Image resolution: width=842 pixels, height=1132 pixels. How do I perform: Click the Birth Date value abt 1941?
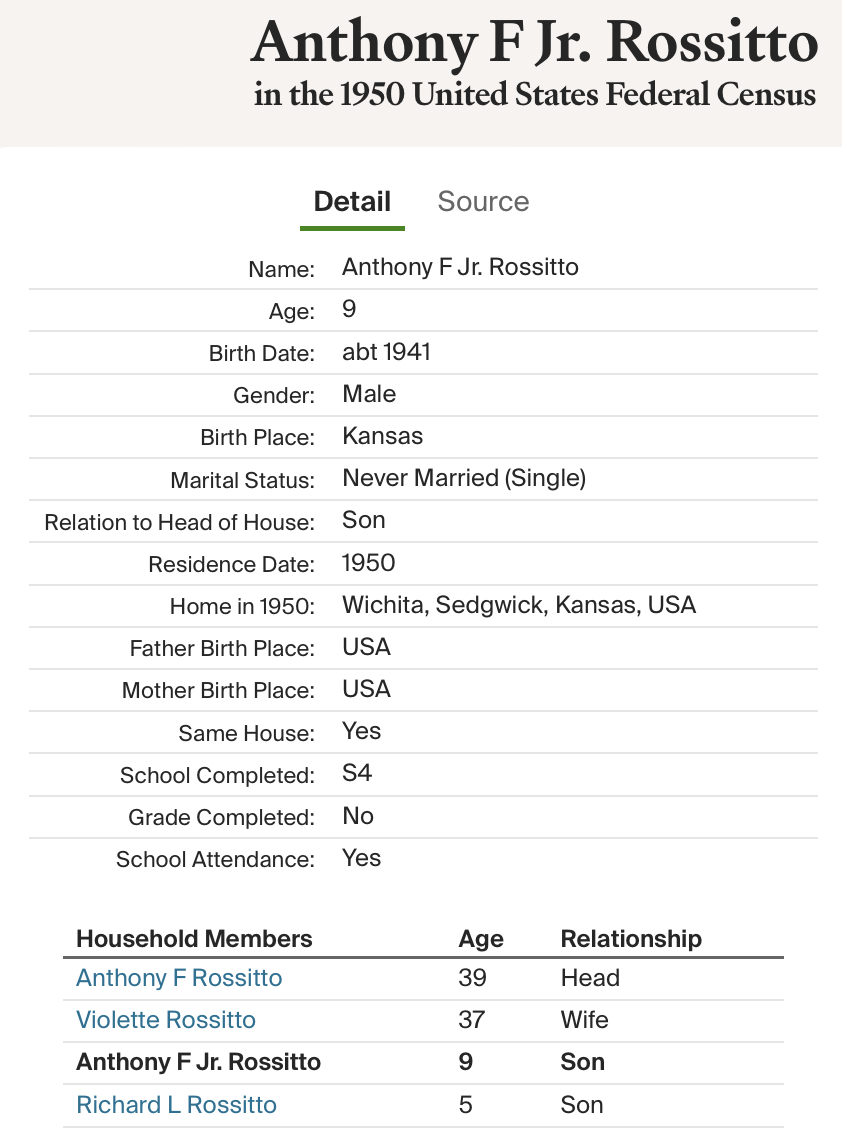pyautogui.click(x=386, y=352)
